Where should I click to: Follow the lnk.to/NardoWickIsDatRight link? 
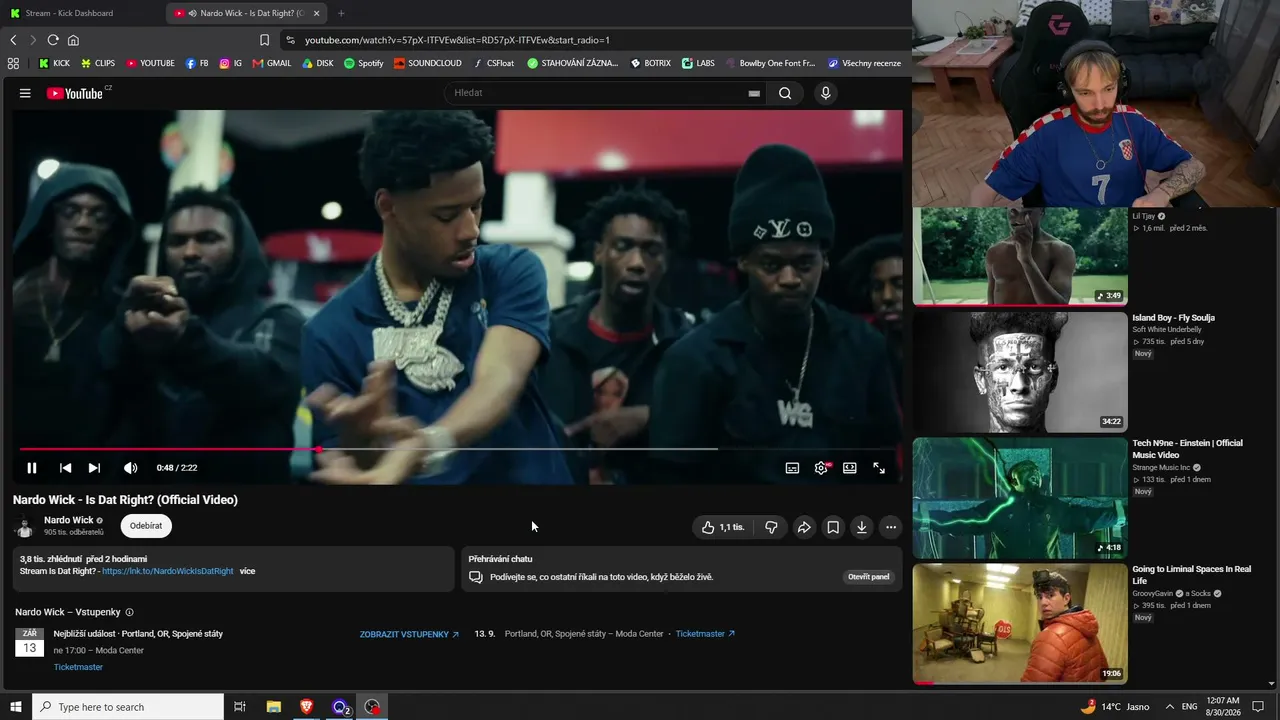[x=168, y=571]
